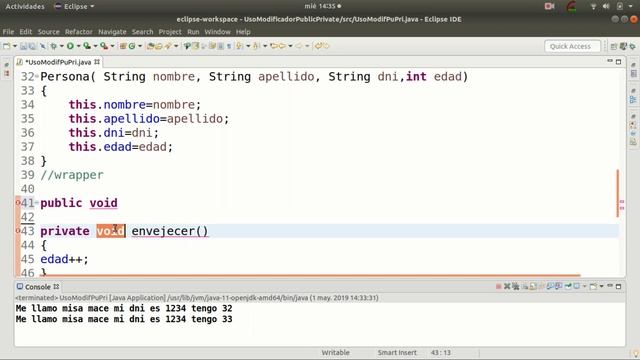Click the error marker on line 41
This screenshot has height=360, width=640.
click(x=18, y=202)
